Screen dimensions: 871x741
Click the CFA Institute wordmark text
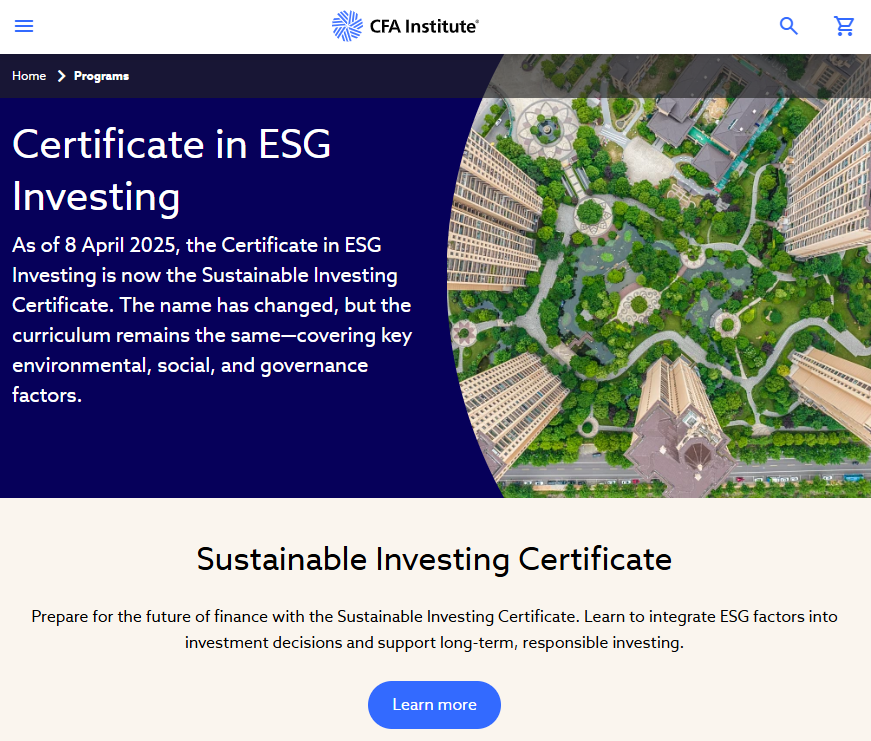[422, 26]
